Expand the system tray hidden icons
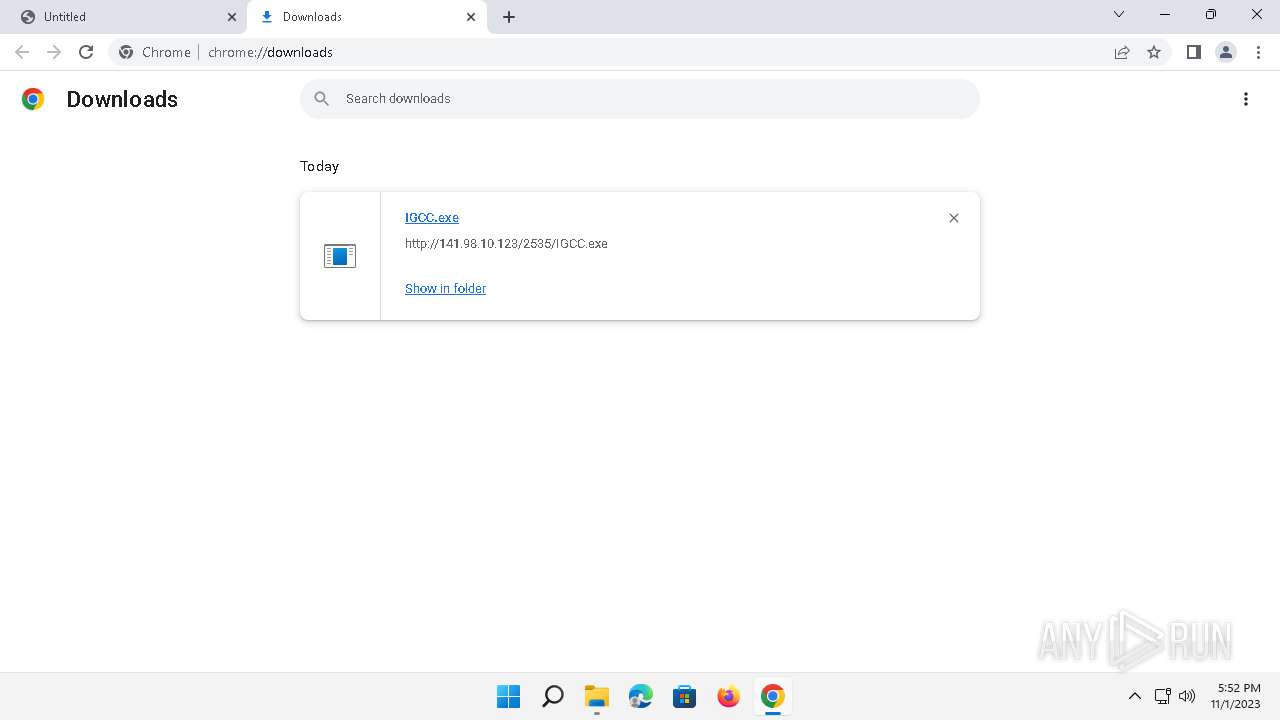Screen dimensions: 1280x720 (x=1134, y=696)
